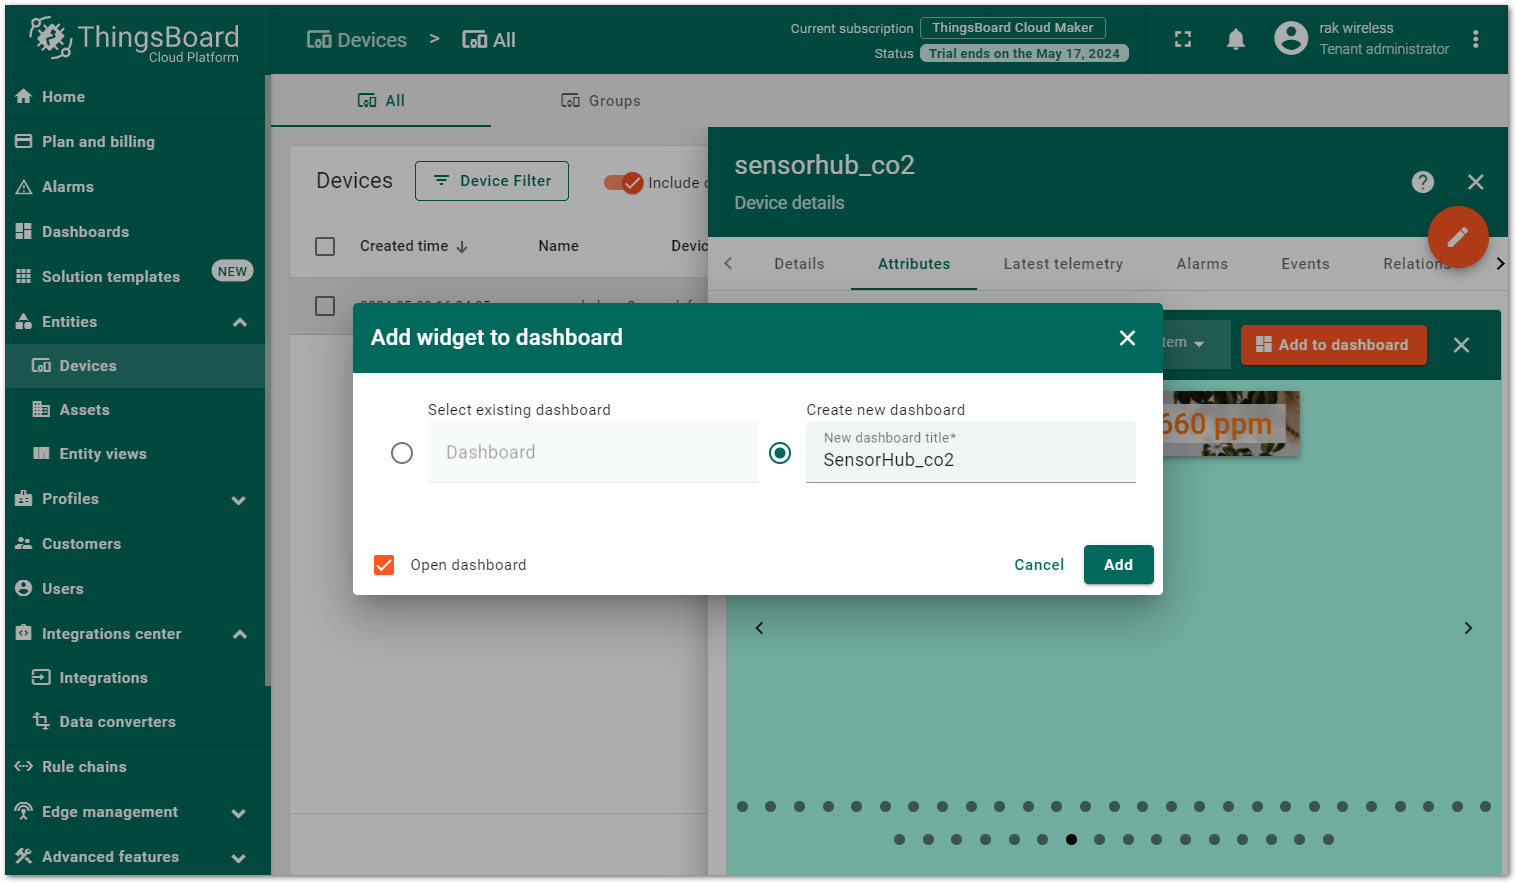Open help for device details
The height and width of the screenshot is (884, 1517).
click(x=1423, y=182)
